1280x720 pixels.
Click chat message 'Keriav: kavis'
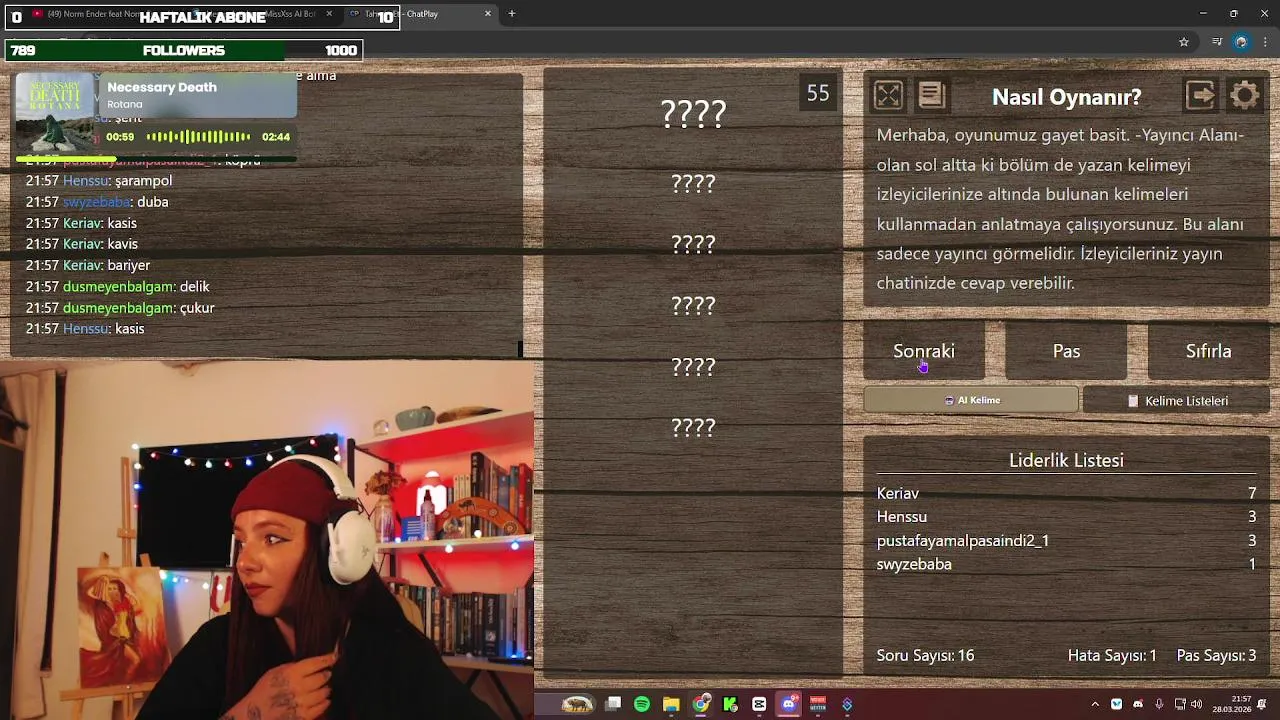tap(82, 244)
